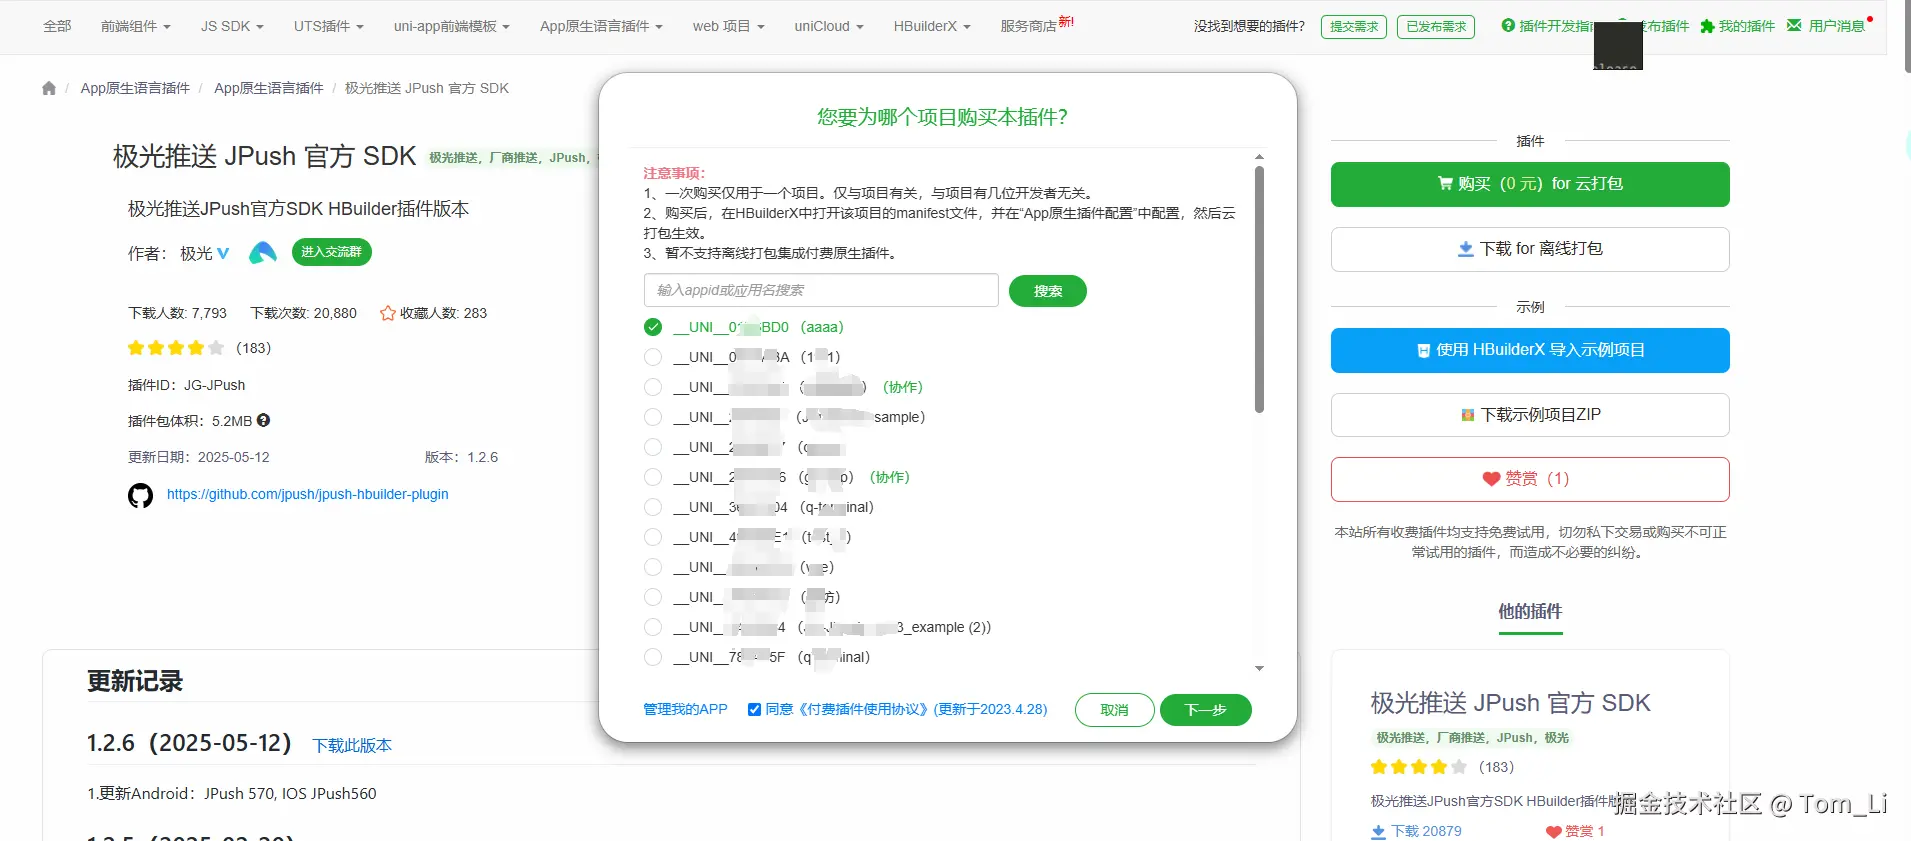Click the heart icon on 赞赏 (1) button
Screen dimensions: 1911x841
coord(1491,479)
